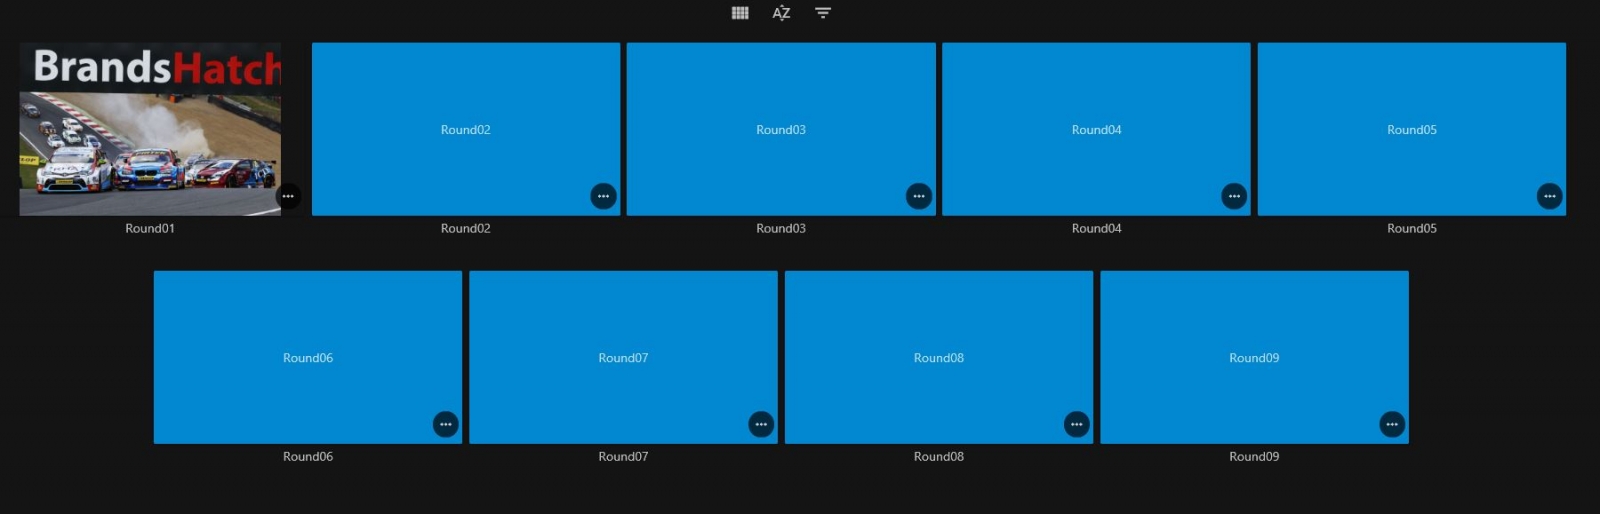The width and height of the screenshot is (1600, 514).
Task: Click the A-Z sort icon
Action: point(781,13)
